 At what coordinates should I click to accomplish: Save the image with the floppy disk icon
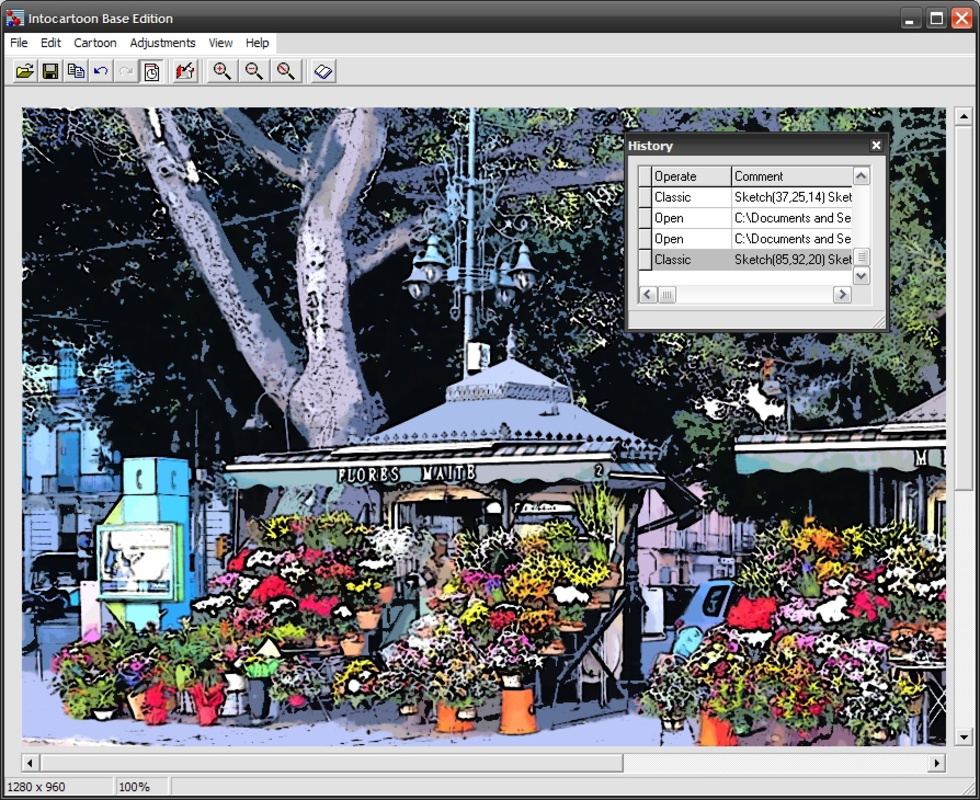coord(50,71)
